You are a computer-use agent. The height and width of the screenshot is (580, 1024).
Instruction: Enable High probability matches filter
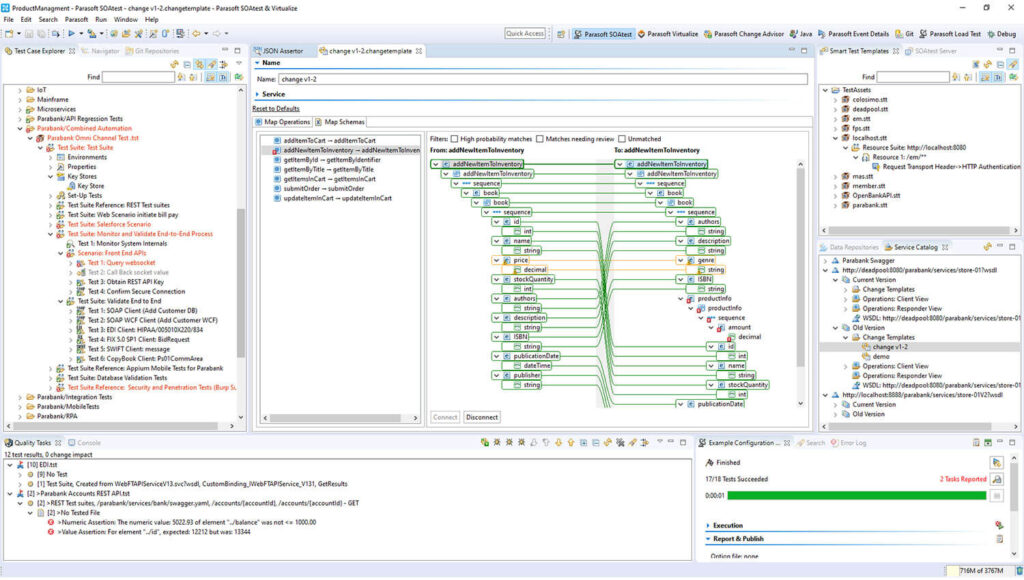455,139
